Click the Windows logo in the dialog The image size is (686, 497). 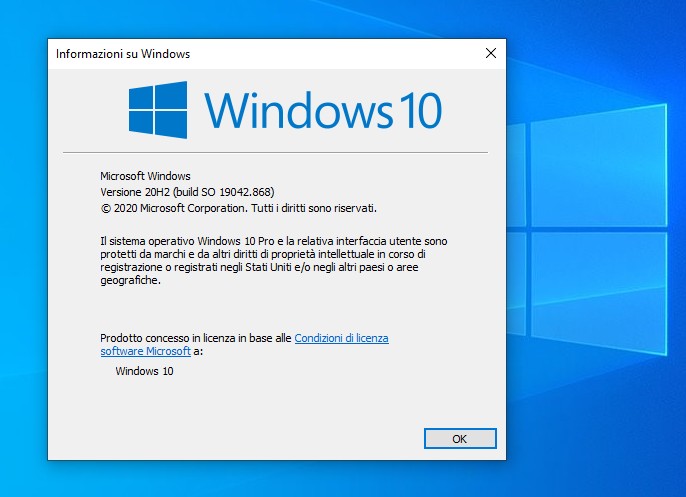pos(158,110)
